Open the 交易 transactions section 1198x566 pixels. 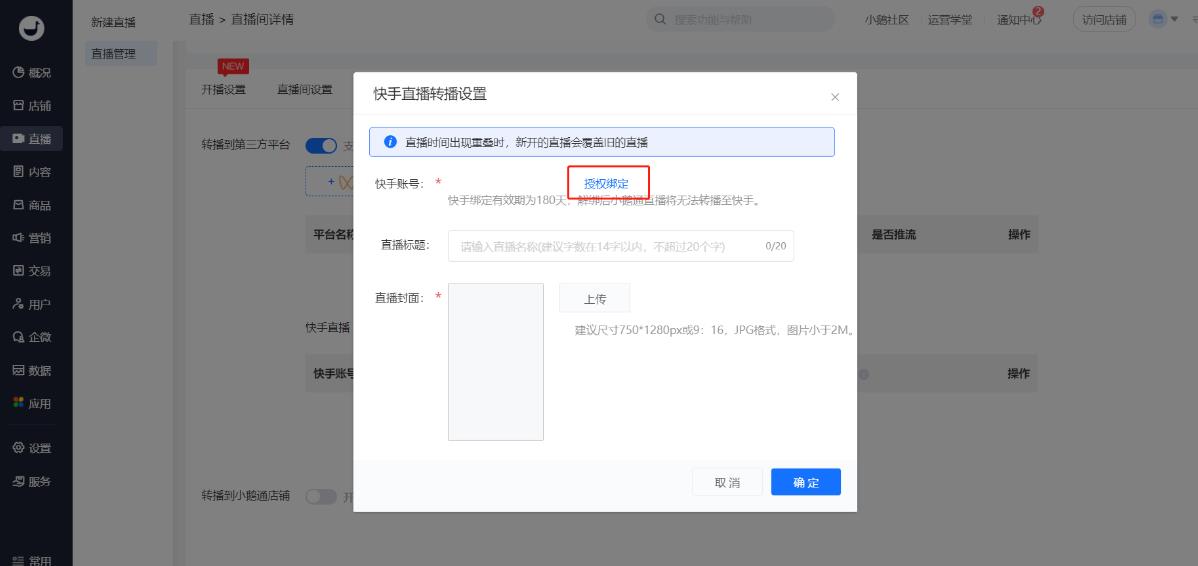pos(32,271)
